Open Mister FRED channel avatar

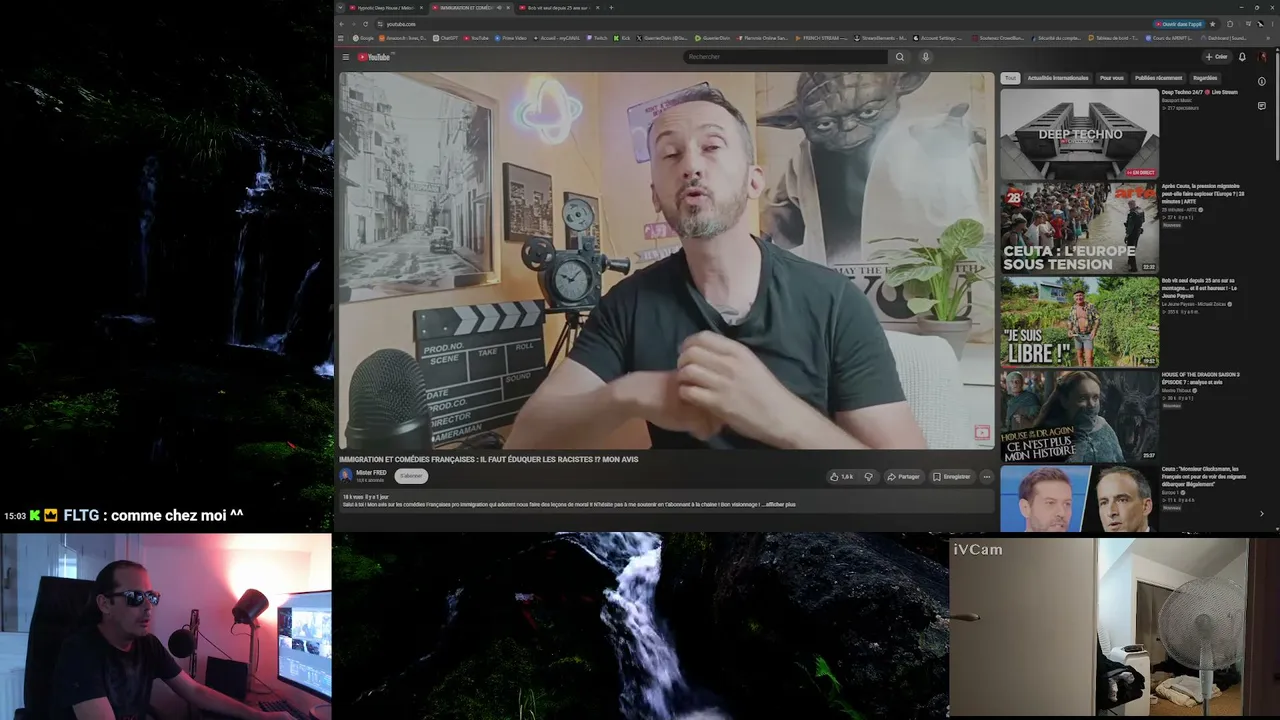click(346, 476)
